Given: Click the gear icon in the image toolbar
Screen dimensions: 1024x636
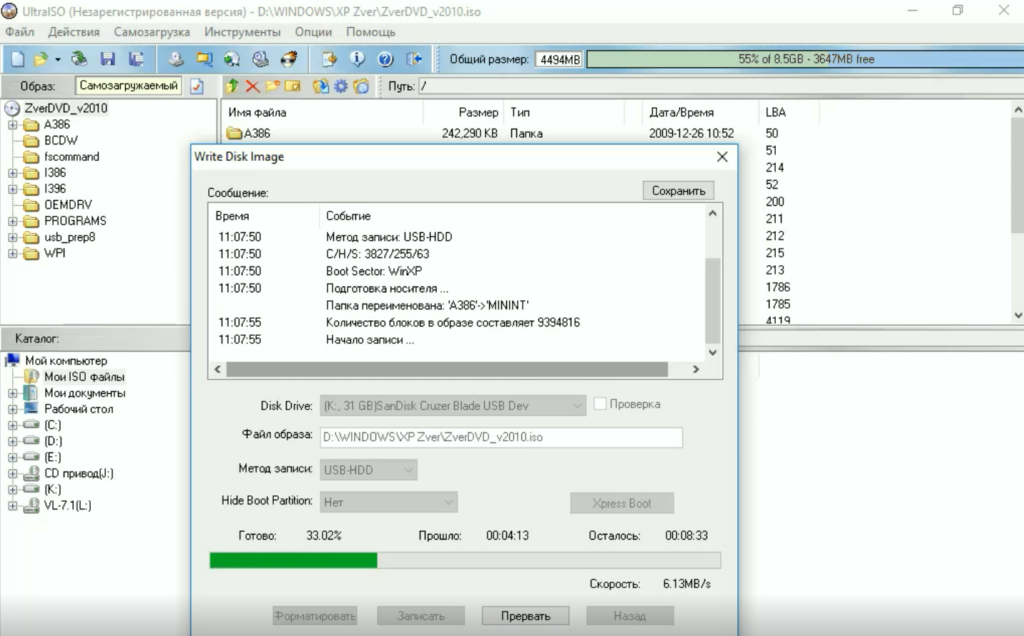Looking at the screenshot, I should (341, 87).
